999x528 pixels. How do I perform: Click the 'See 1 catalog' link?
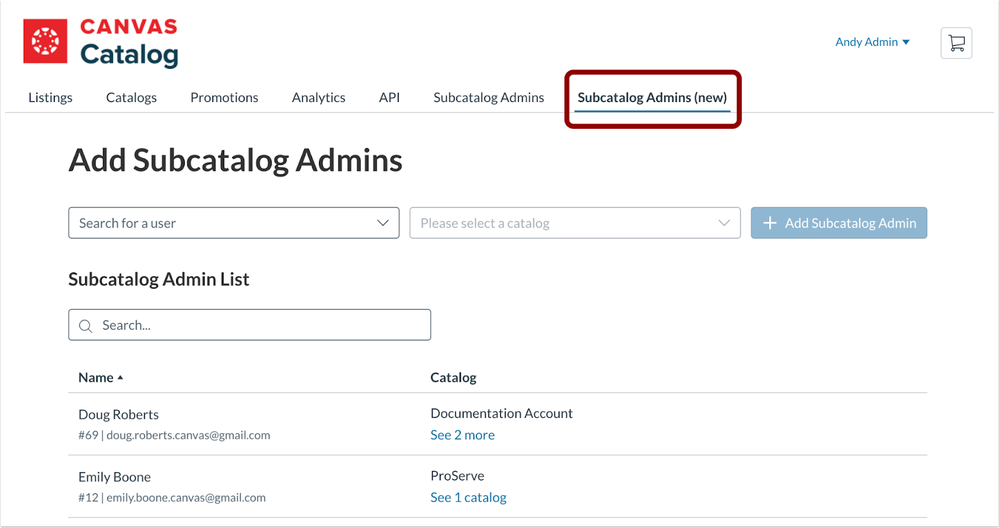pyautogui.click(x=468, y=497)
